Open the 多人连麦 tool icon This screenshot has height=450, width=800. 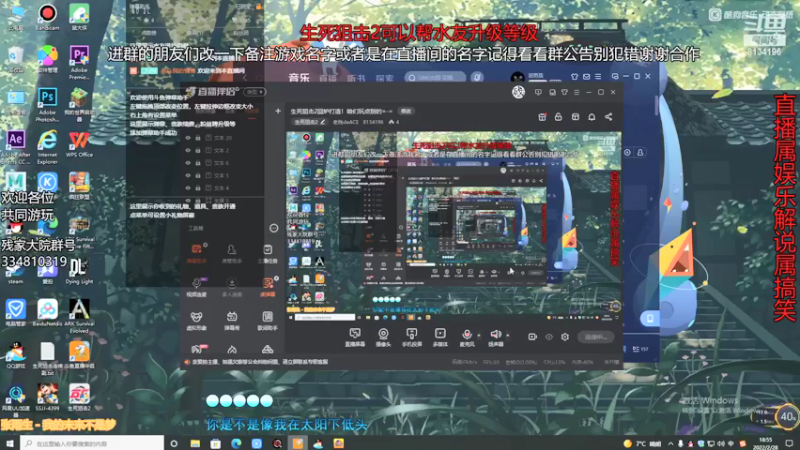point(232,287)
